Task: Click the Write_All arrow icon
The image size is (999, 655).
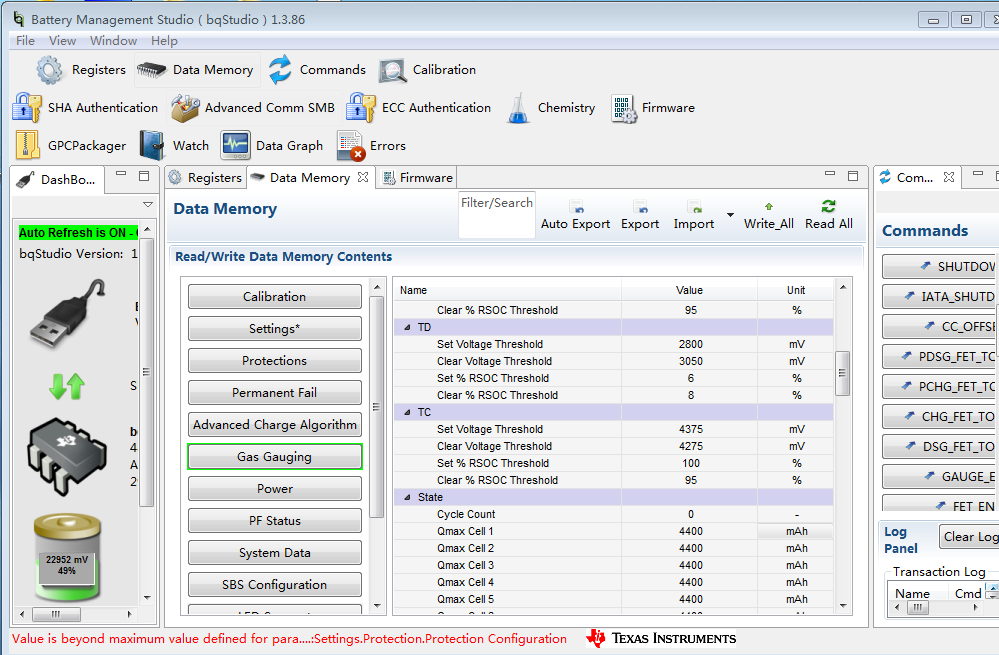Action: click(x=769, y=206)
